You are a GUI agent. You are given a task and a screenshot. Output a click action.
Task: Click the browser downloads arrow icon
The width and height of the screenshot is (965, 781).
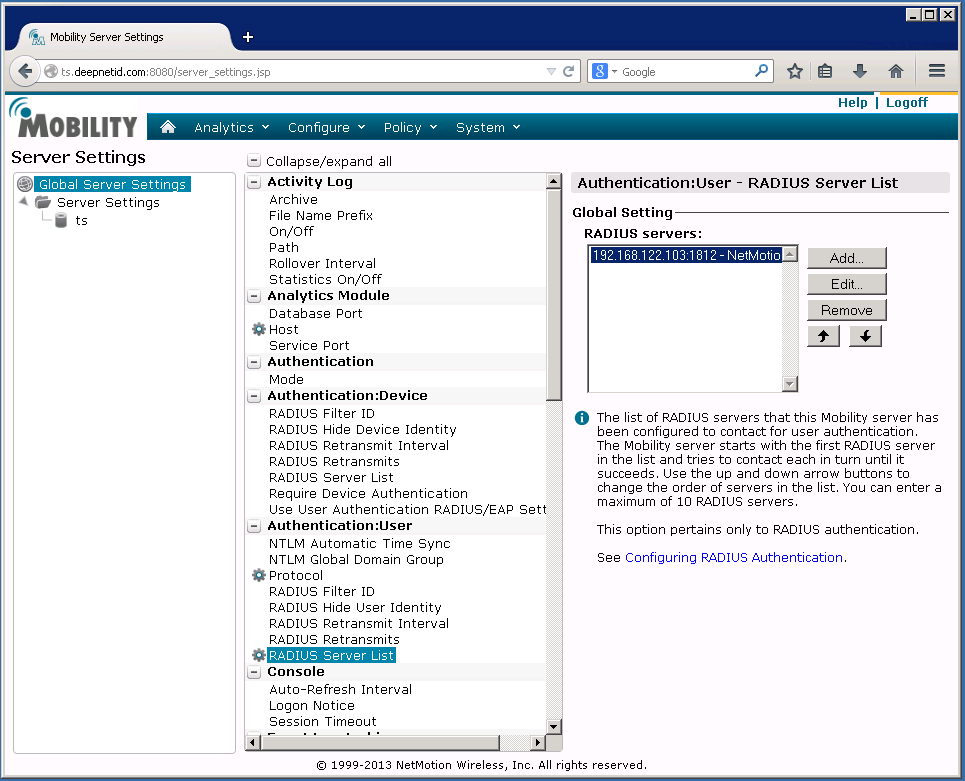pos(860,71)
